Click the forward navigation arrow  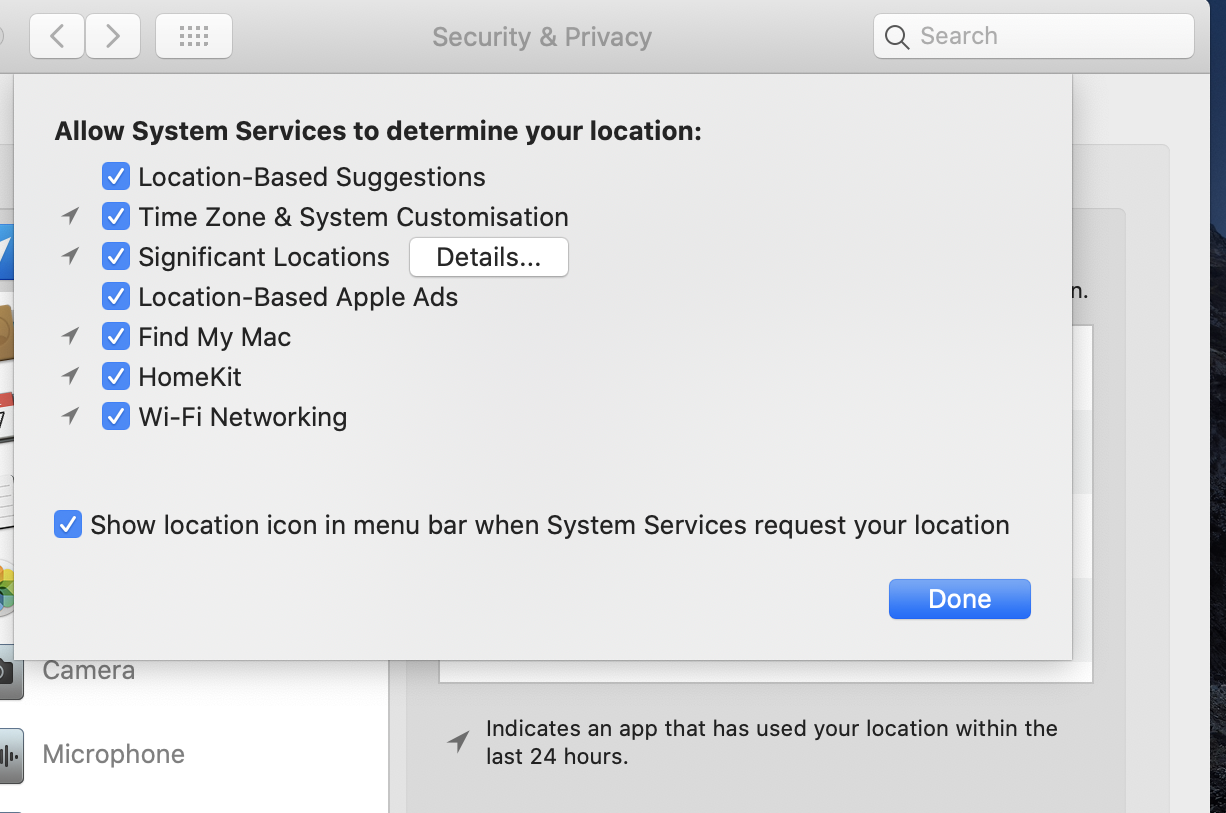click(x=112, y=37)
